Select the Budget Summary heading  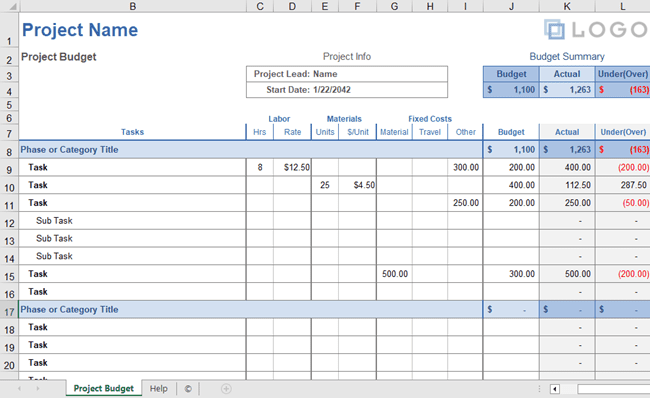[x=567, y=56]
